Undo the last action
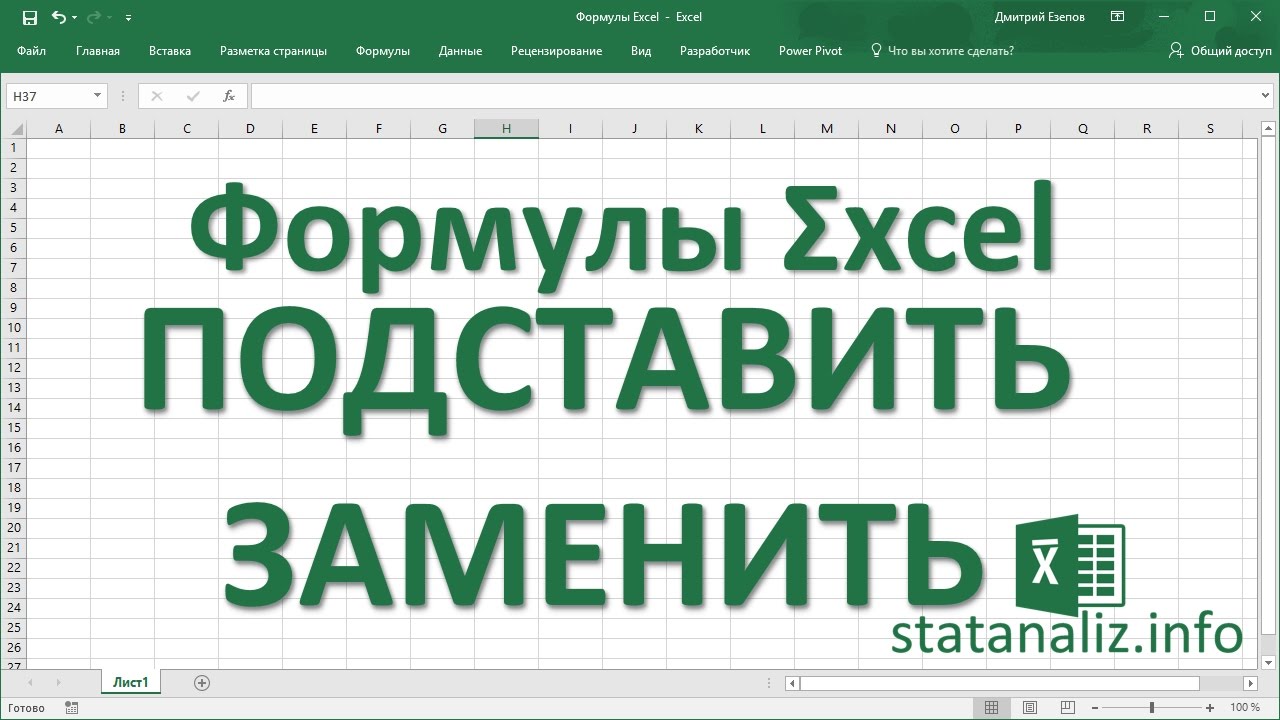 point(58,17)
